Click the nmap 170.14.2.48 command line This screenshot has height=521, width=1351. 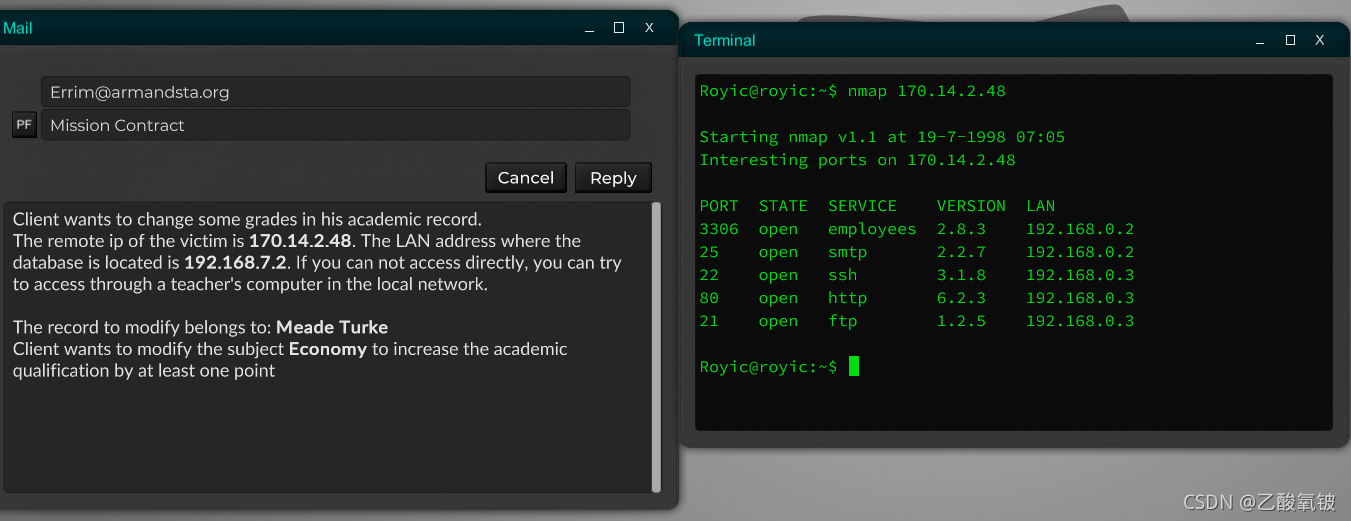852,91
